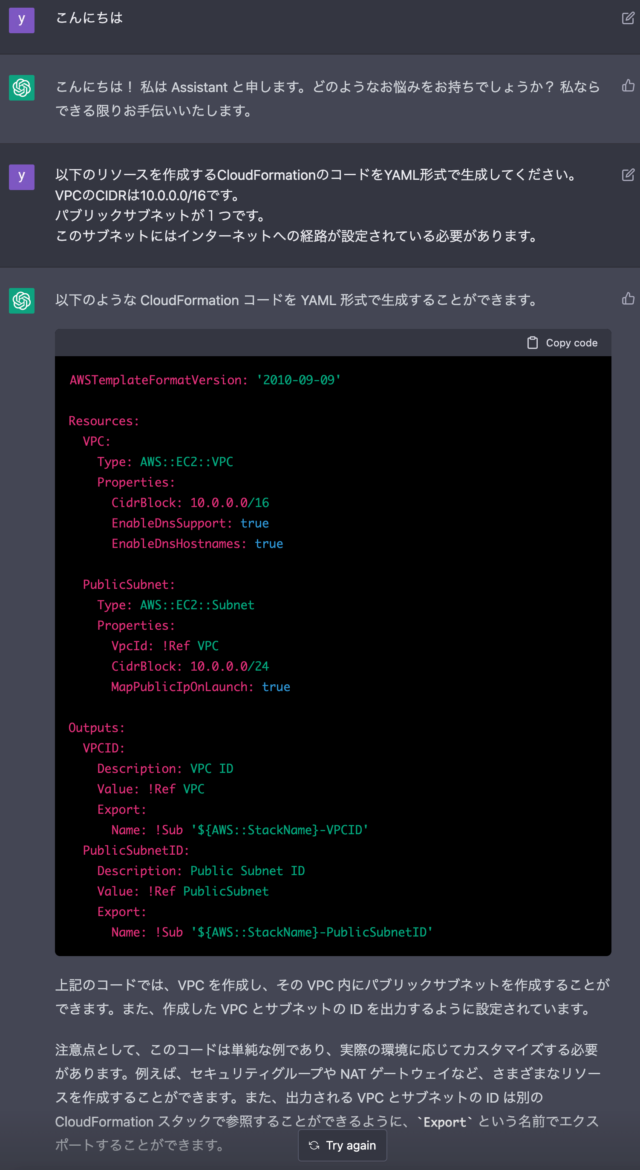Click 'Description: VPC ID' line

click(x=165, y=768)
